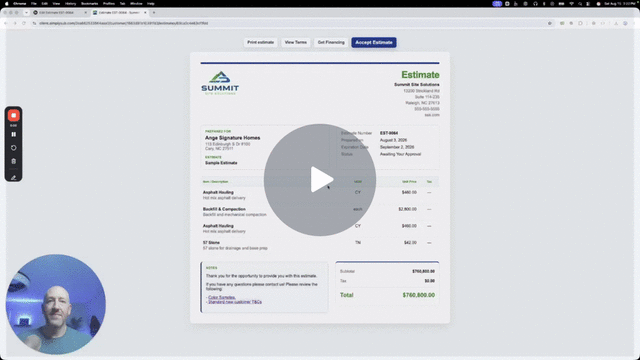The width and height of the screenshot is (640, 360).
Task: Click the Ange Signature Homes customer name
Action: pyautogui.click(x=233, y=138)
